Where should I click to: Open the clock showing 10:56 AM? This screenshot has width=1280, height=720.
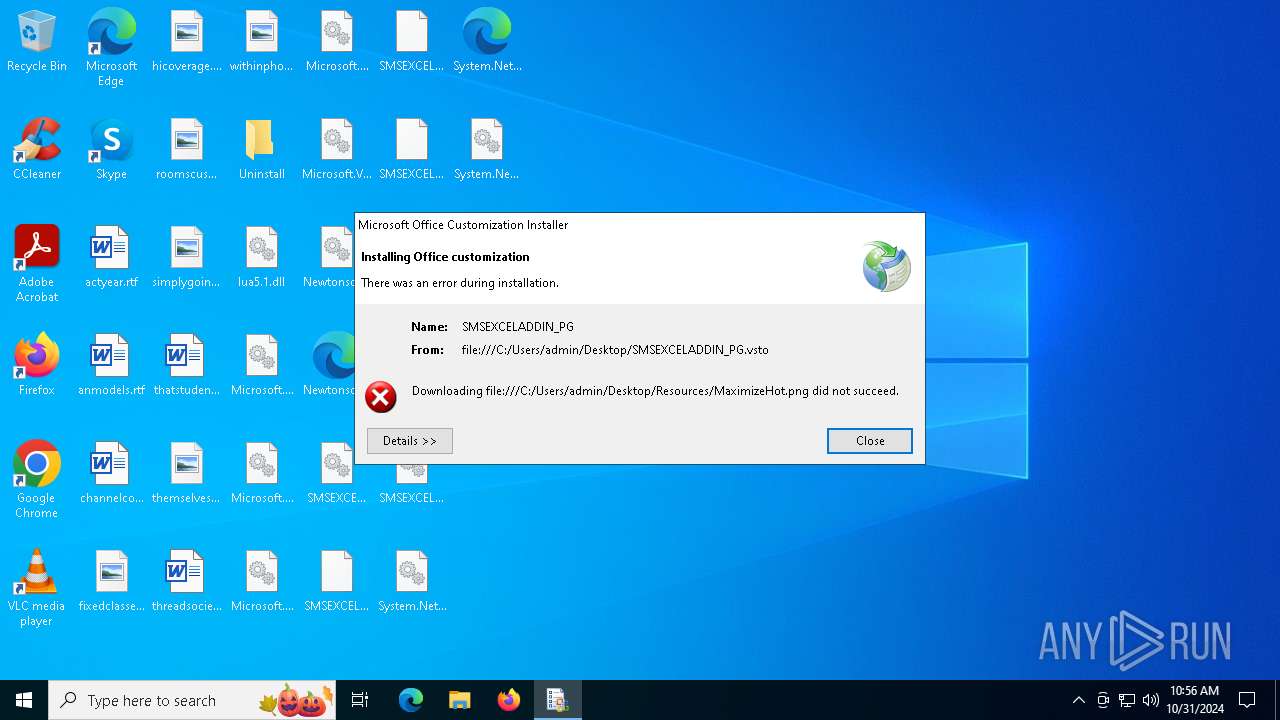pos(1195,700)
